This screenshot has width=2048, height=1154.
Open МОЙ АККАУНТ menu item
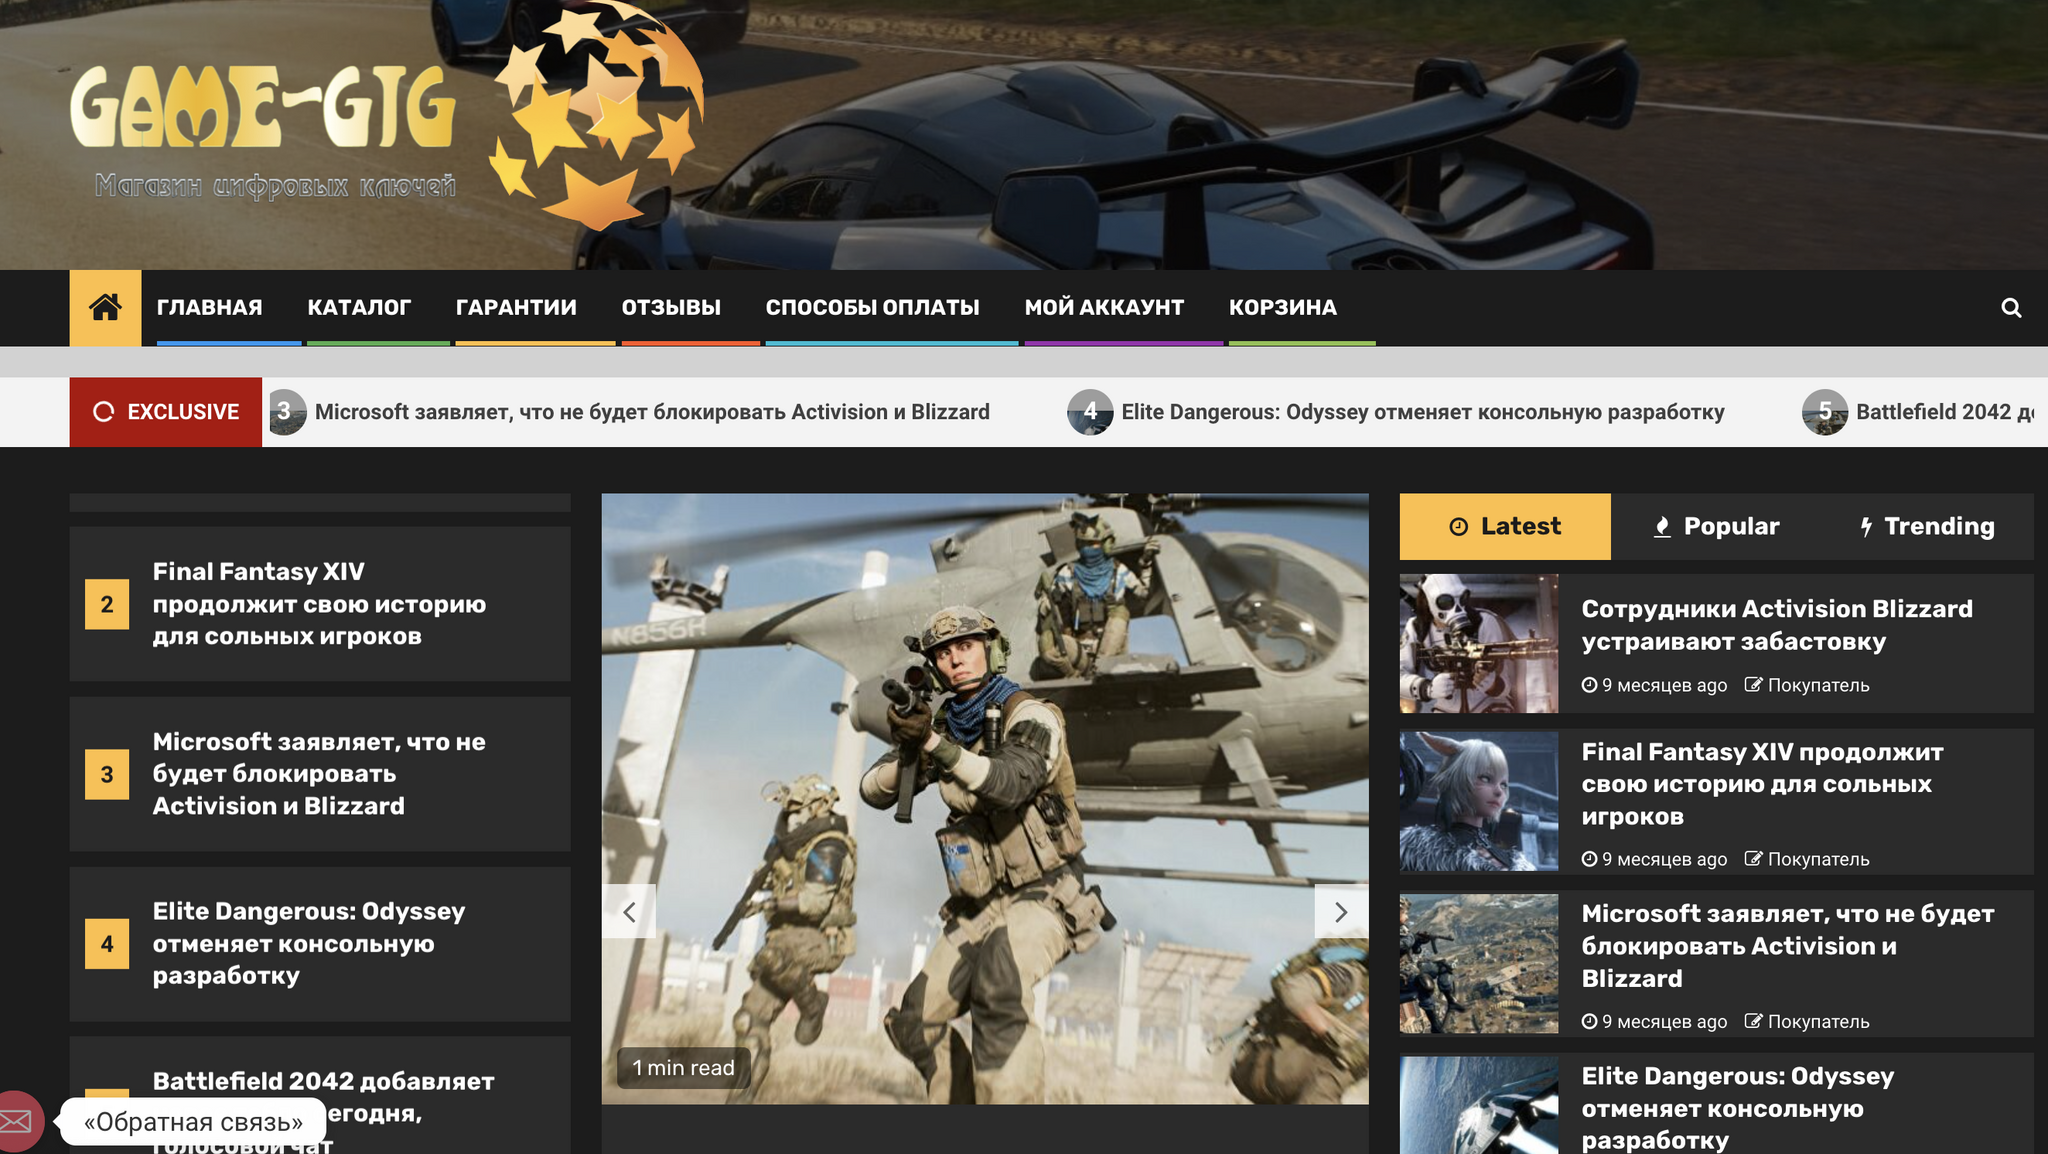click(1104, 307)
